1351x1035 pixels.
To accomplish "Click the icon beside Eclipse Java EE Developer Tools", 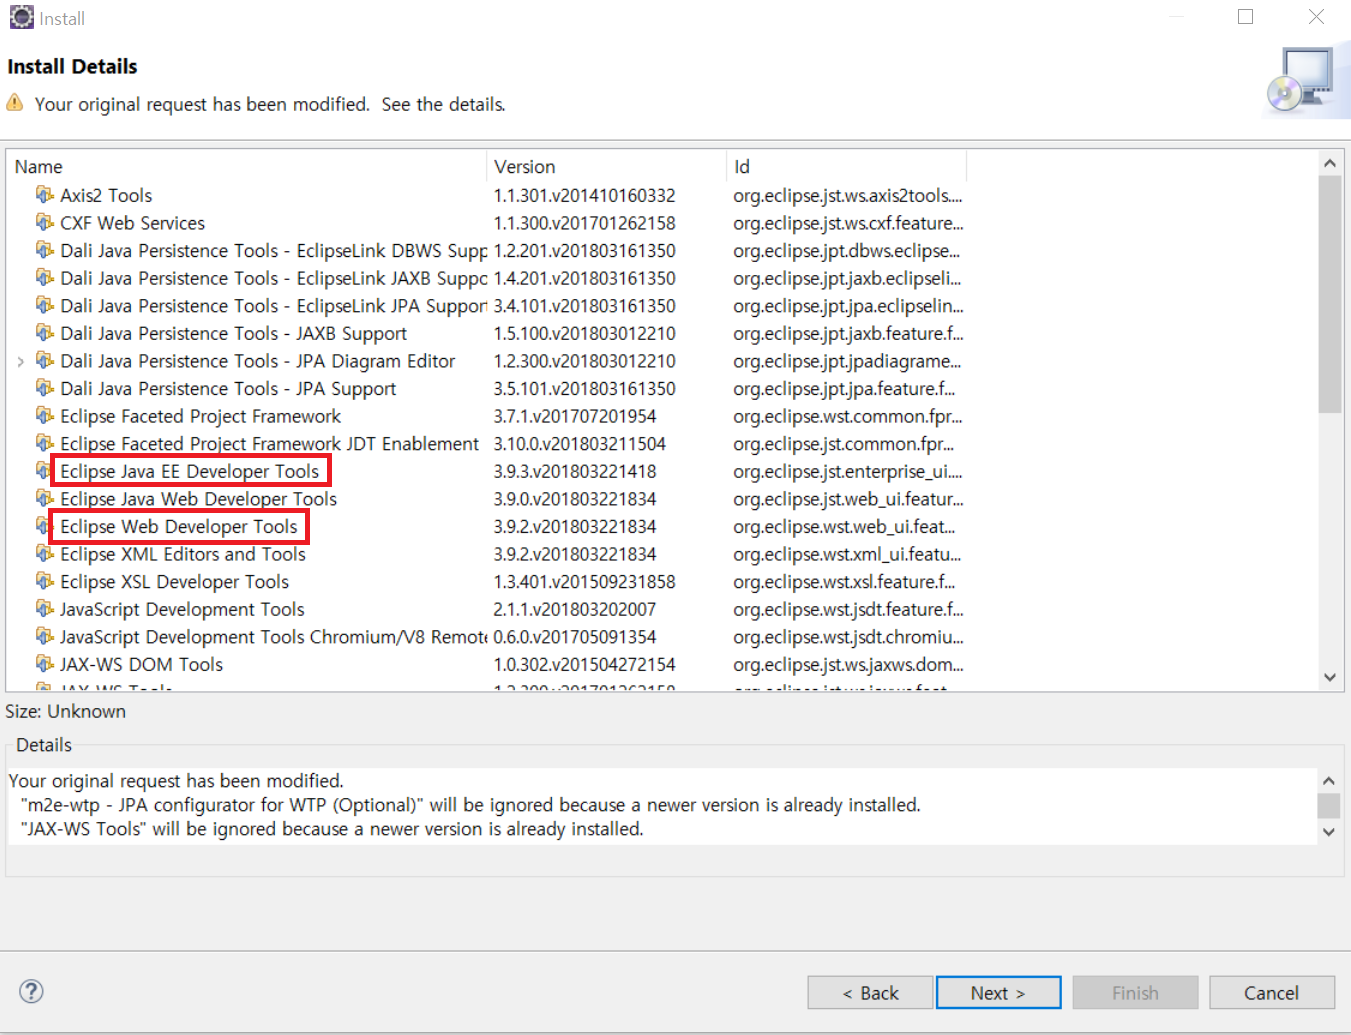I will 45,470.
